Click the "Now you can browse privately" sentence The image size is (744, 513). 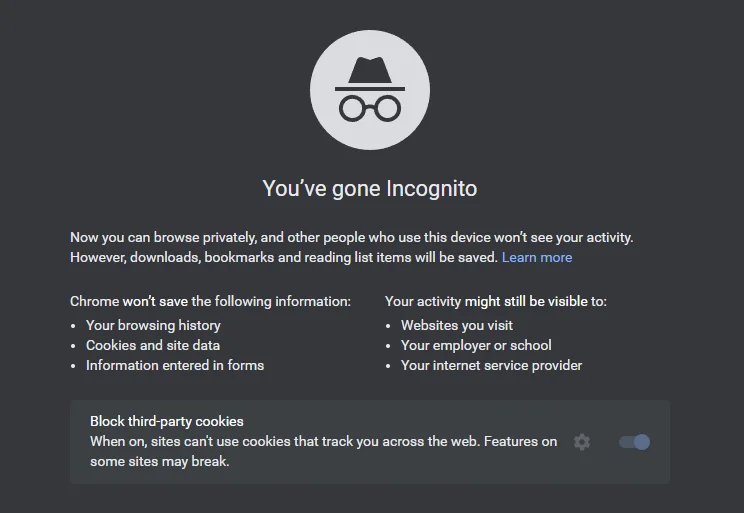(x=352, y=237)
